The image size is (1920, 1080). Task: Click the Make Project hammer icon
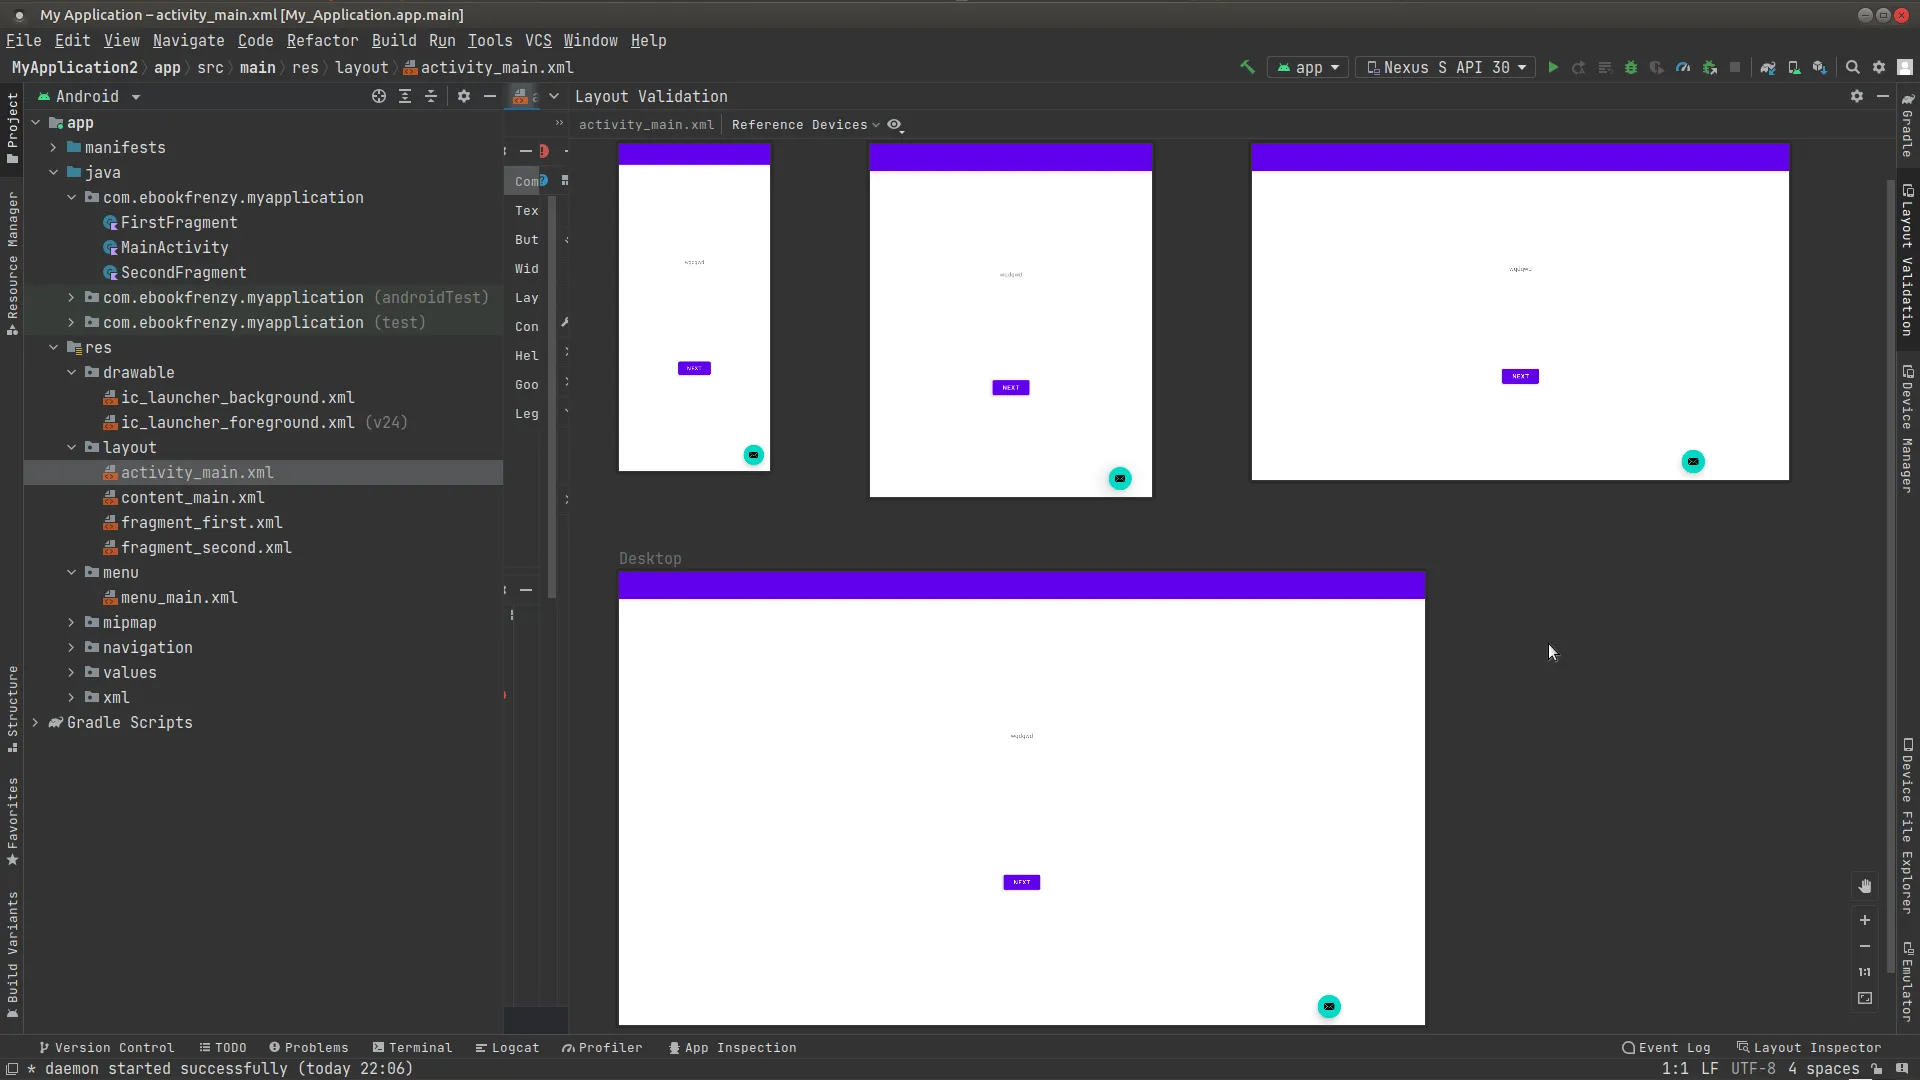[1247, 67]
